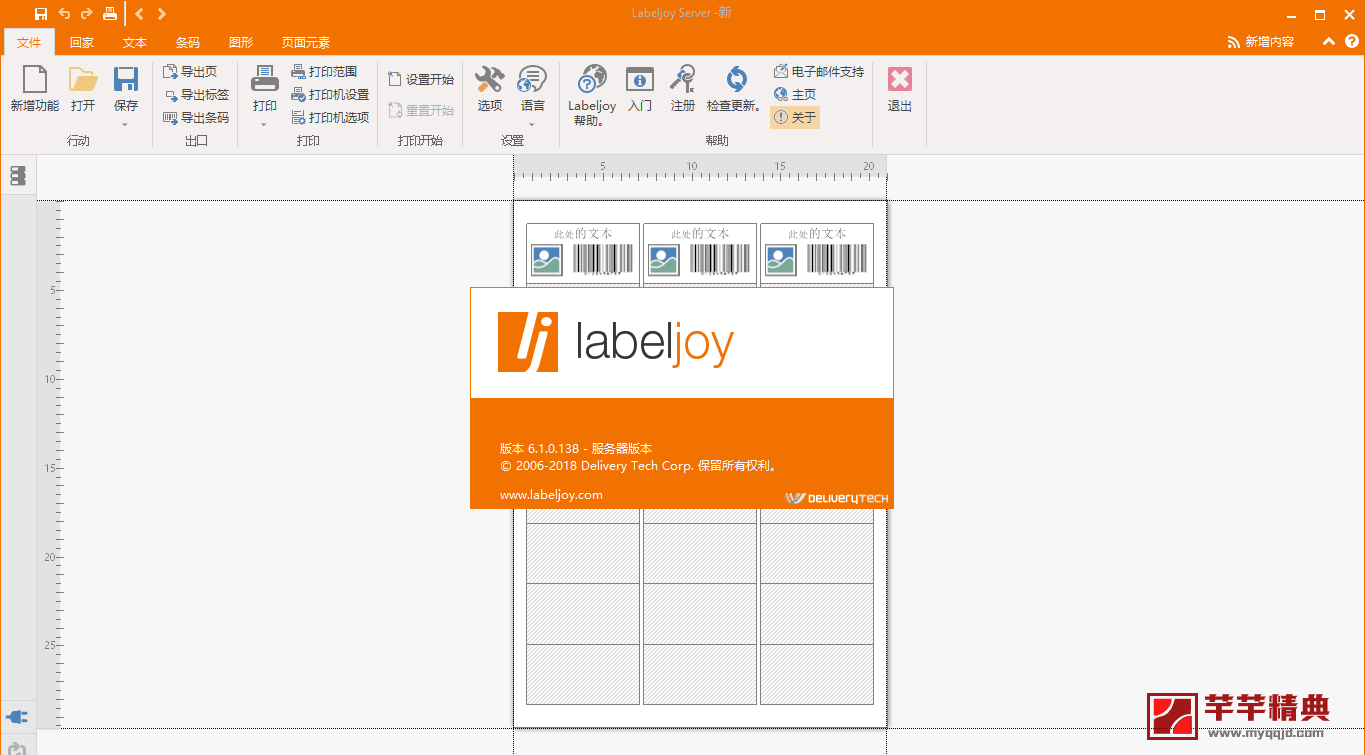This screenshot has width=1365, height=755.
Task: Minimize the Labeljoy Server window
Action: 1291,14
